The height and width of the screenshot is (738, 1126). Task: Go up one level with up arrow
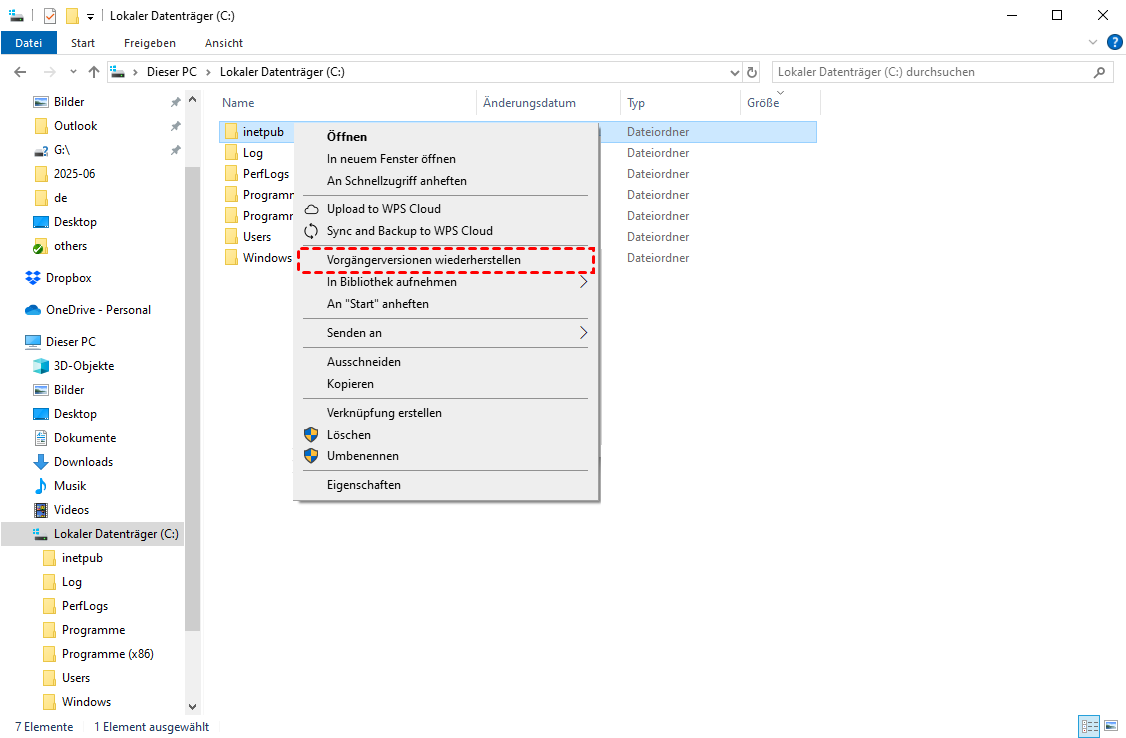(x=93, y=72)
